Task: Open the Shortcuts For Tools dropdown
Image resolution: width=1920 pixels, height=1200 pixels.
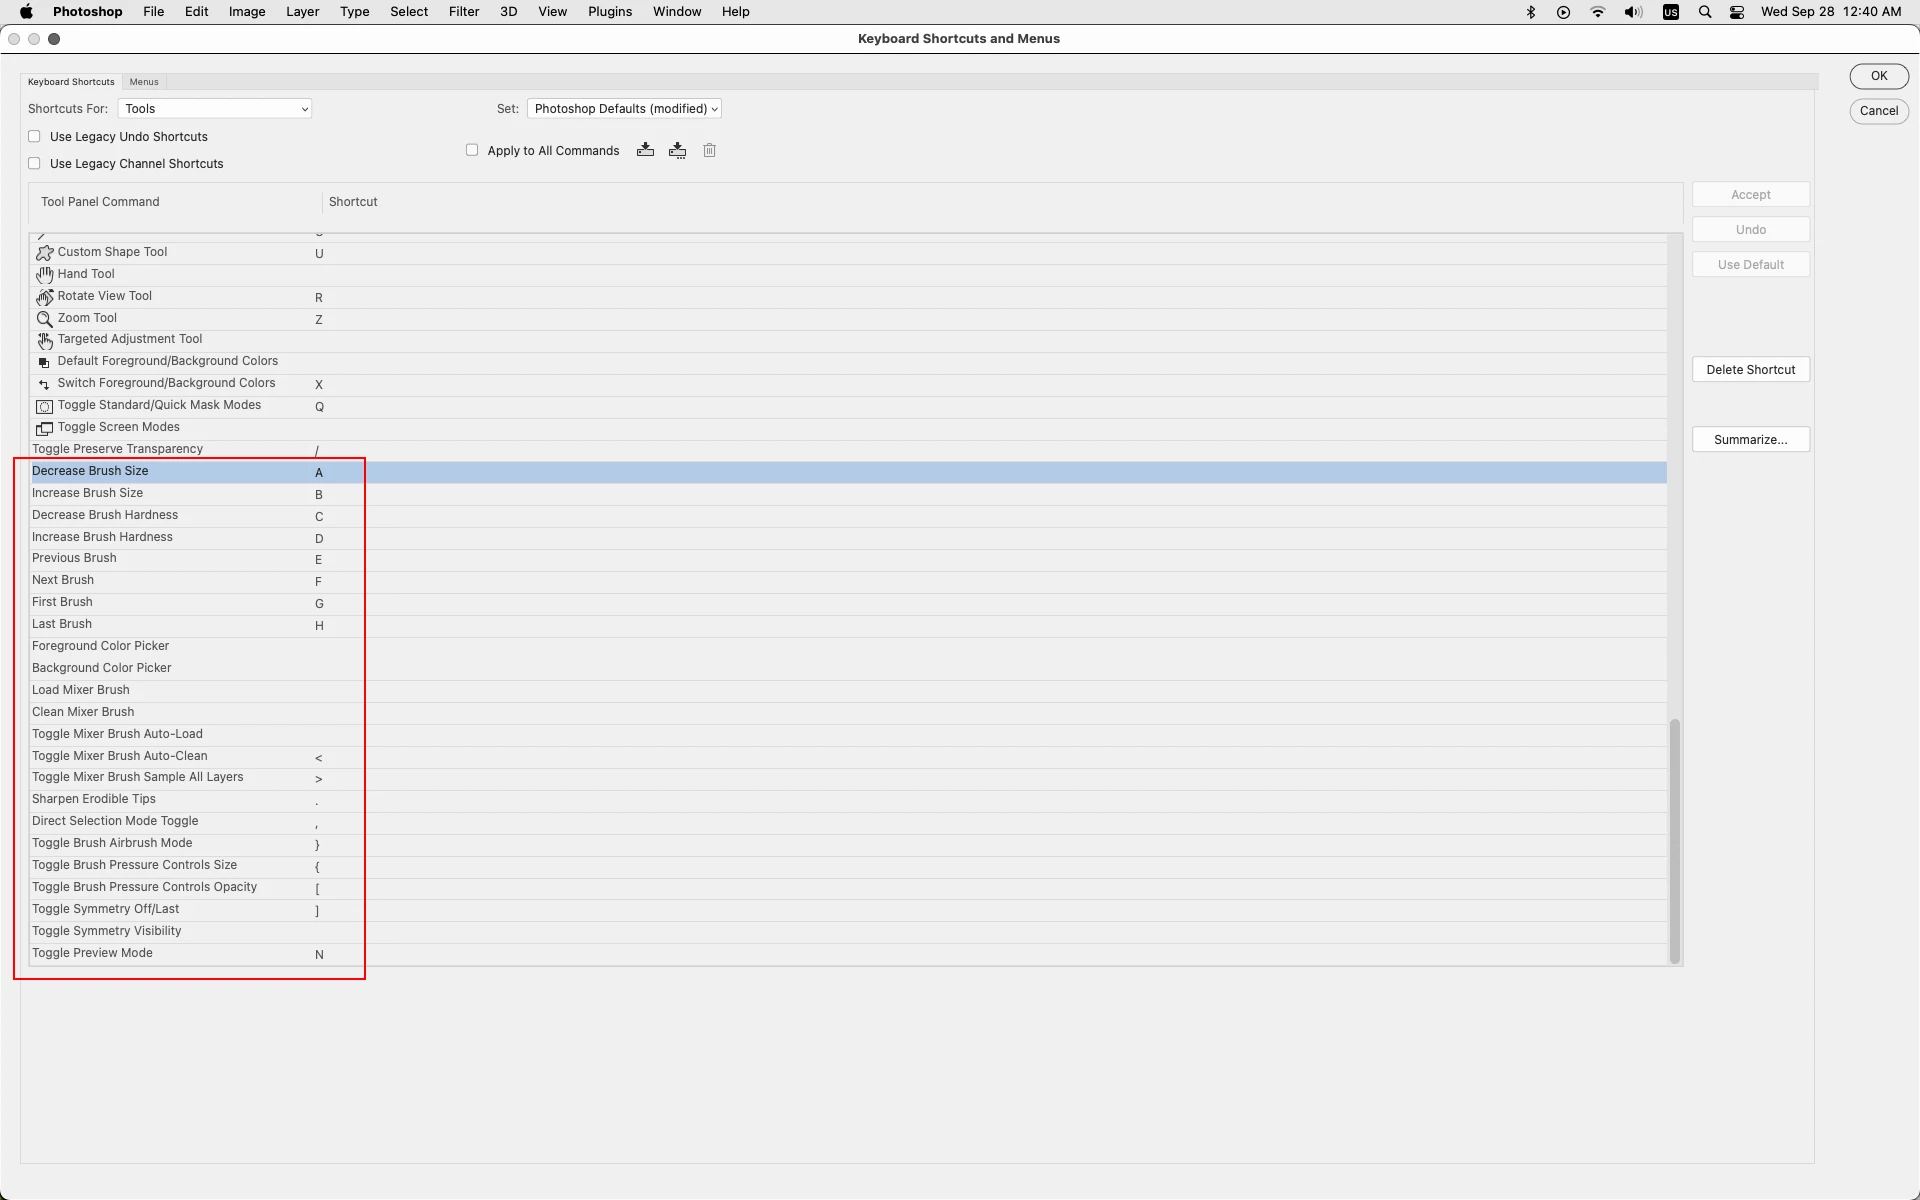Action: click(x=215, y=109)
